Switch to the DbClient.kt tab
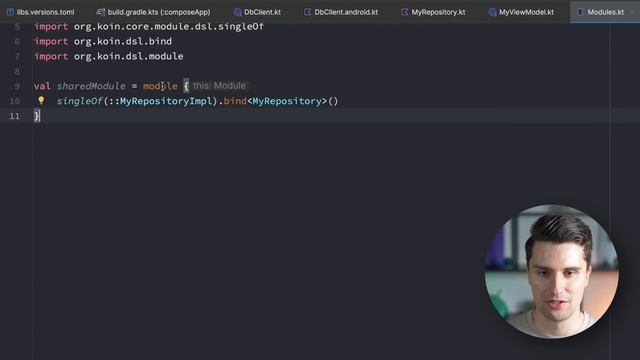 point(257,12)
